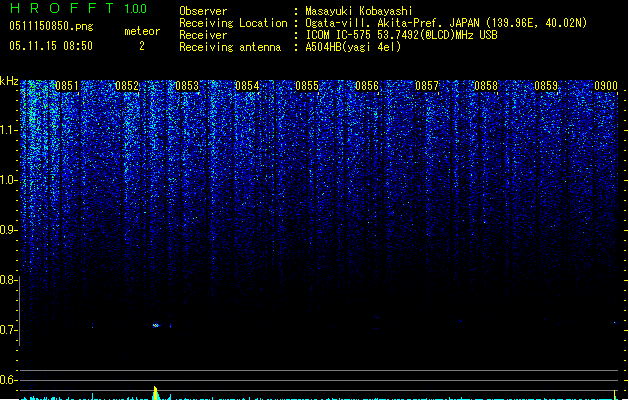Select the ICOM IC-575 receiver text
This screenshot has height=400, width=629.
click(401, 35)
